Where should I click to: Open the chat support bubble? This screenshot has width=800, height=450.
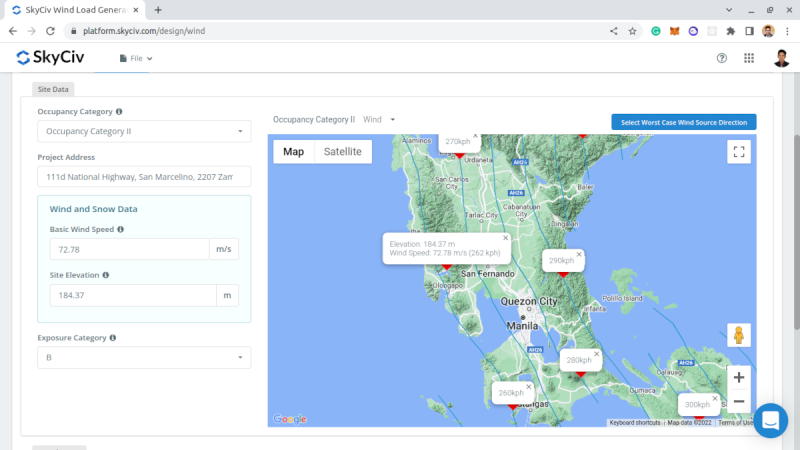(x=770, y=421)
